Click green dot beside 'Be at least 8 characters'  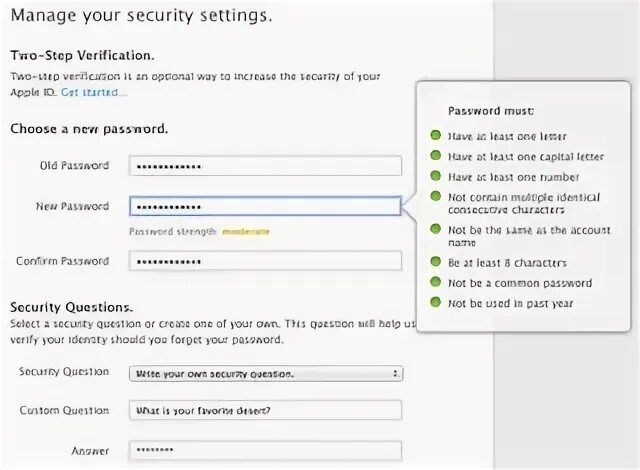point(435,262)
